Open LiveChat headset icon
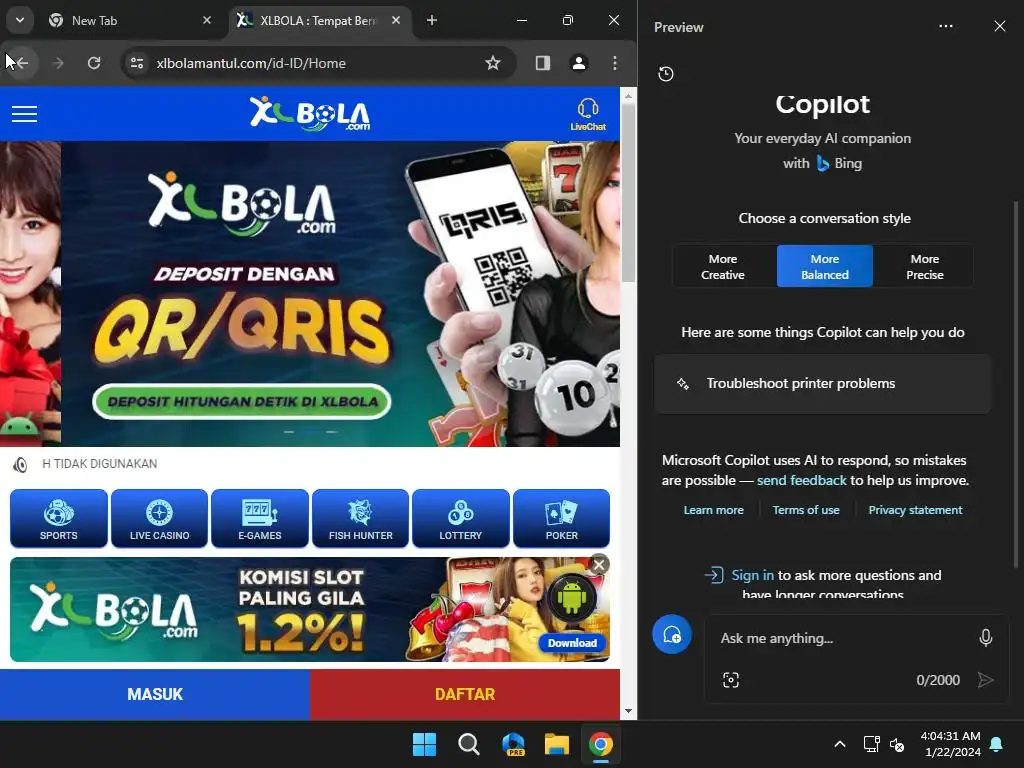 pyautogui.click(x=588, y=114)
